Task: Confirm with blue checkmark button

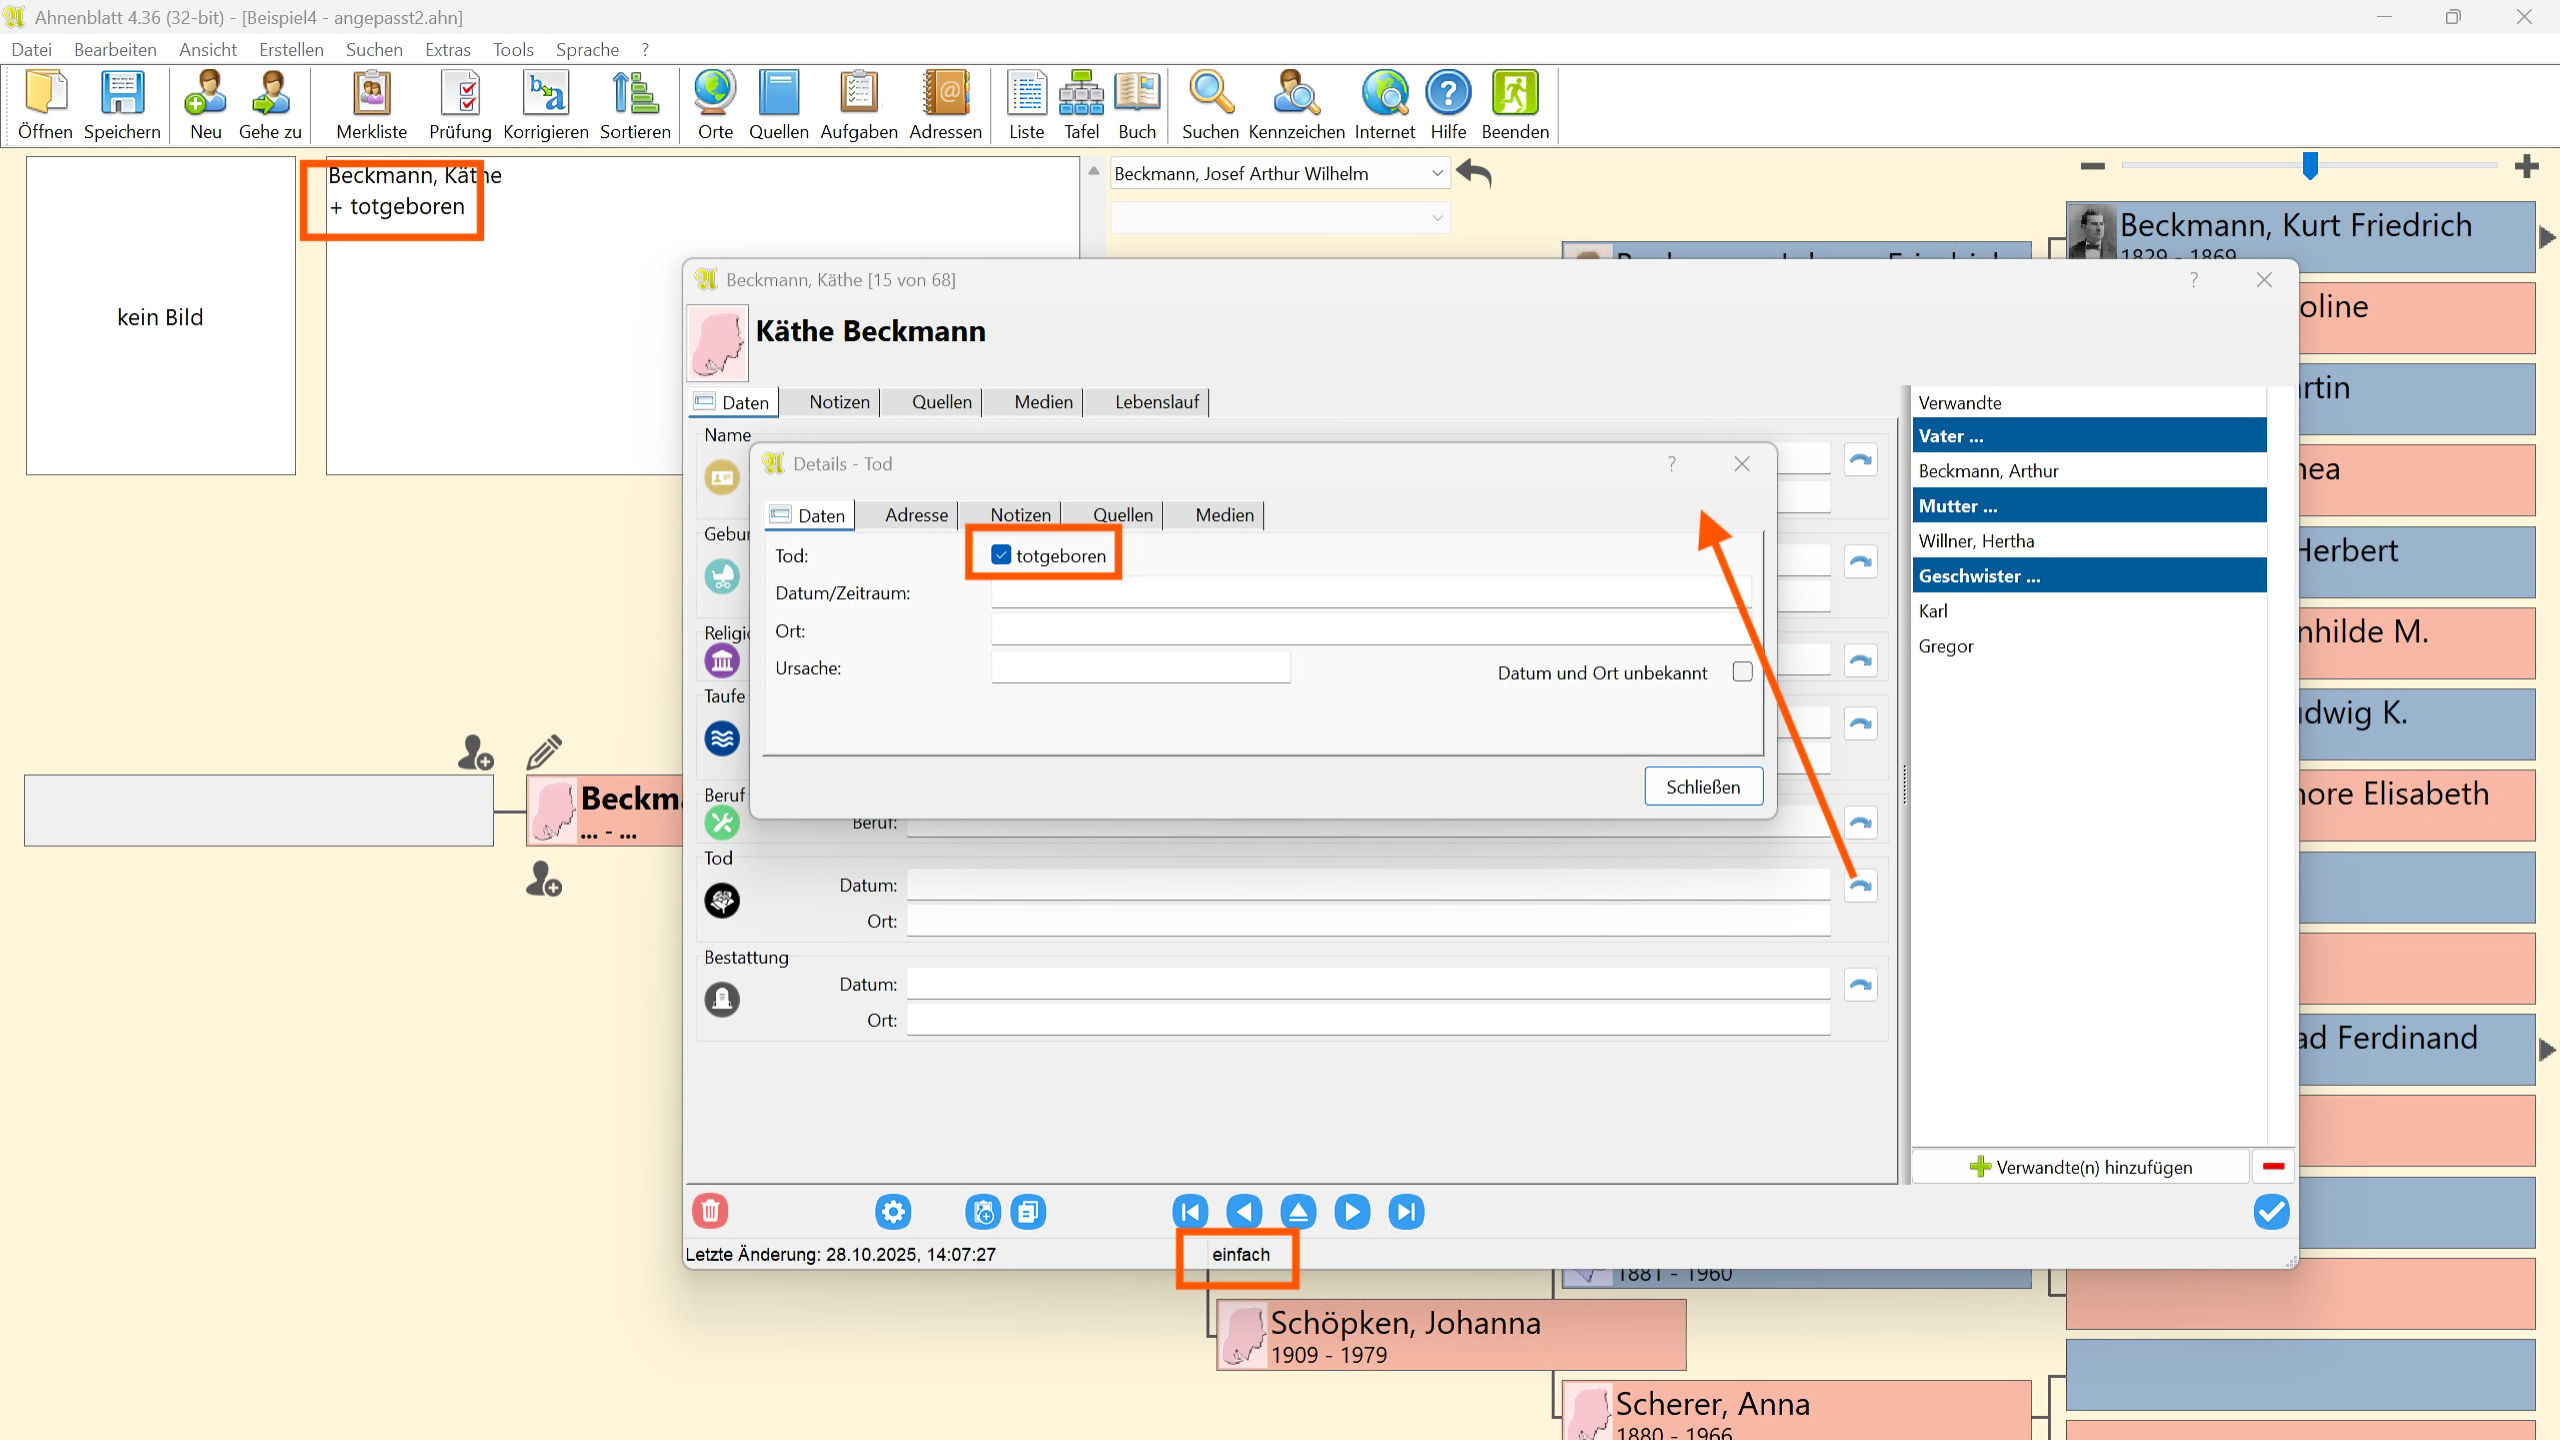Action: coord(2271,1212)
